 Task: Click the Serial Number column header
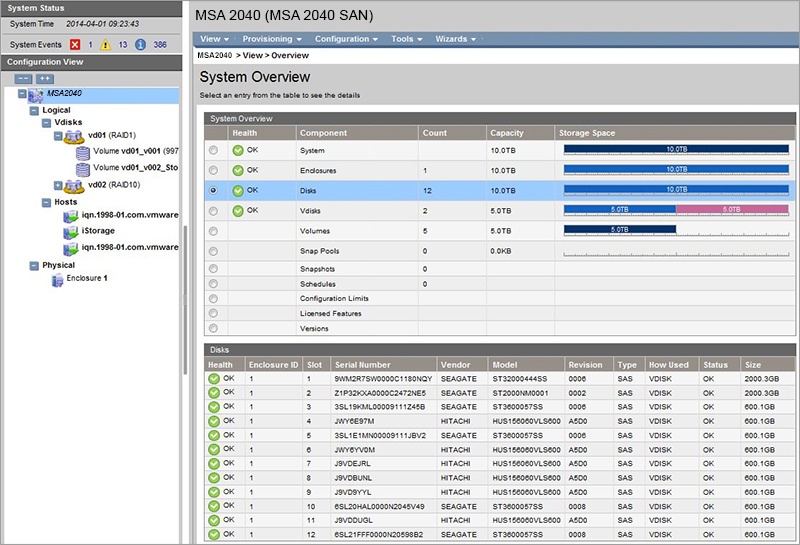[x=361, y=365]
